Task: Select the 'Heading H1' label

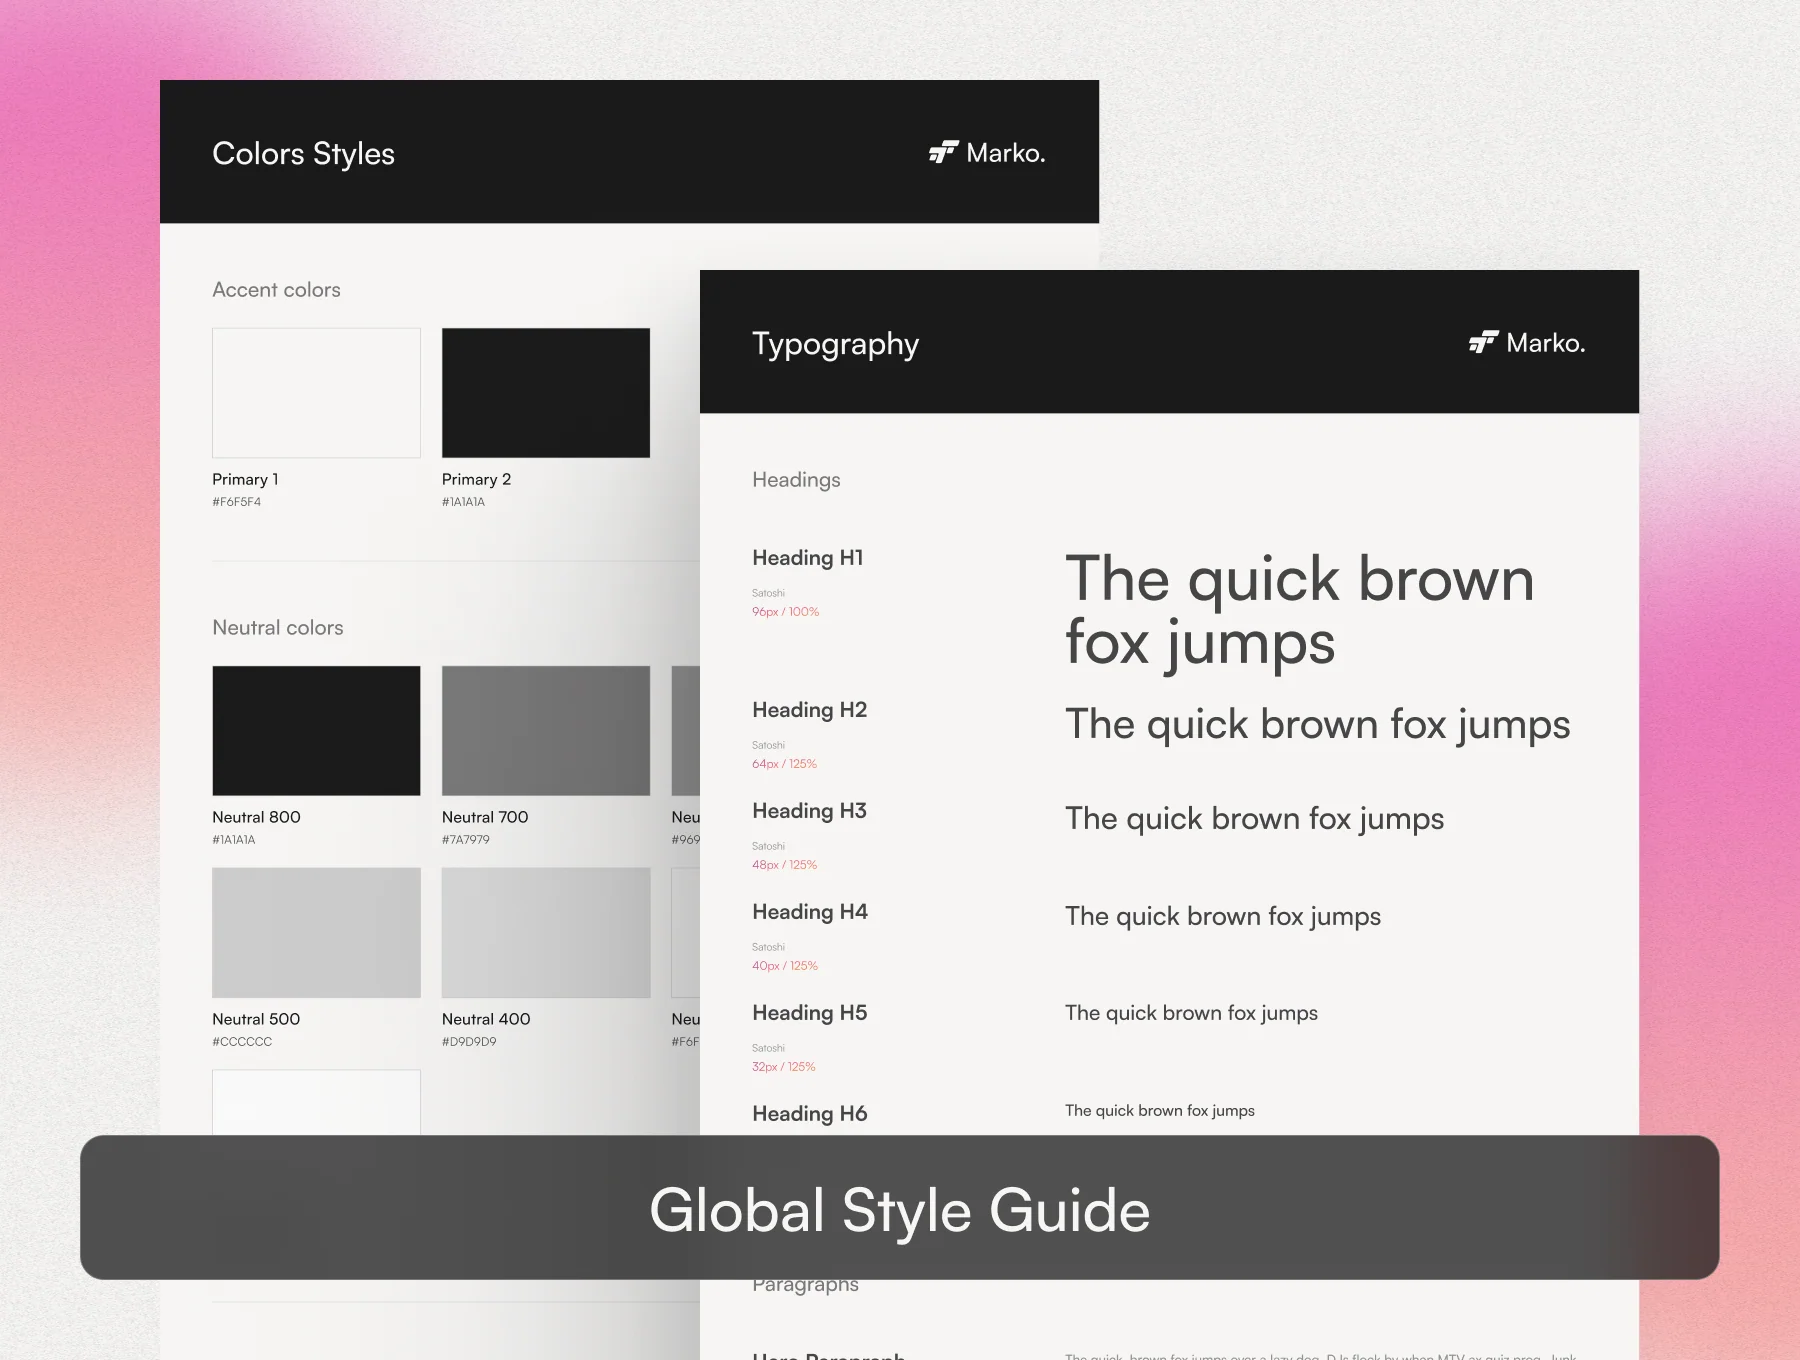Action: coord(807,558)
